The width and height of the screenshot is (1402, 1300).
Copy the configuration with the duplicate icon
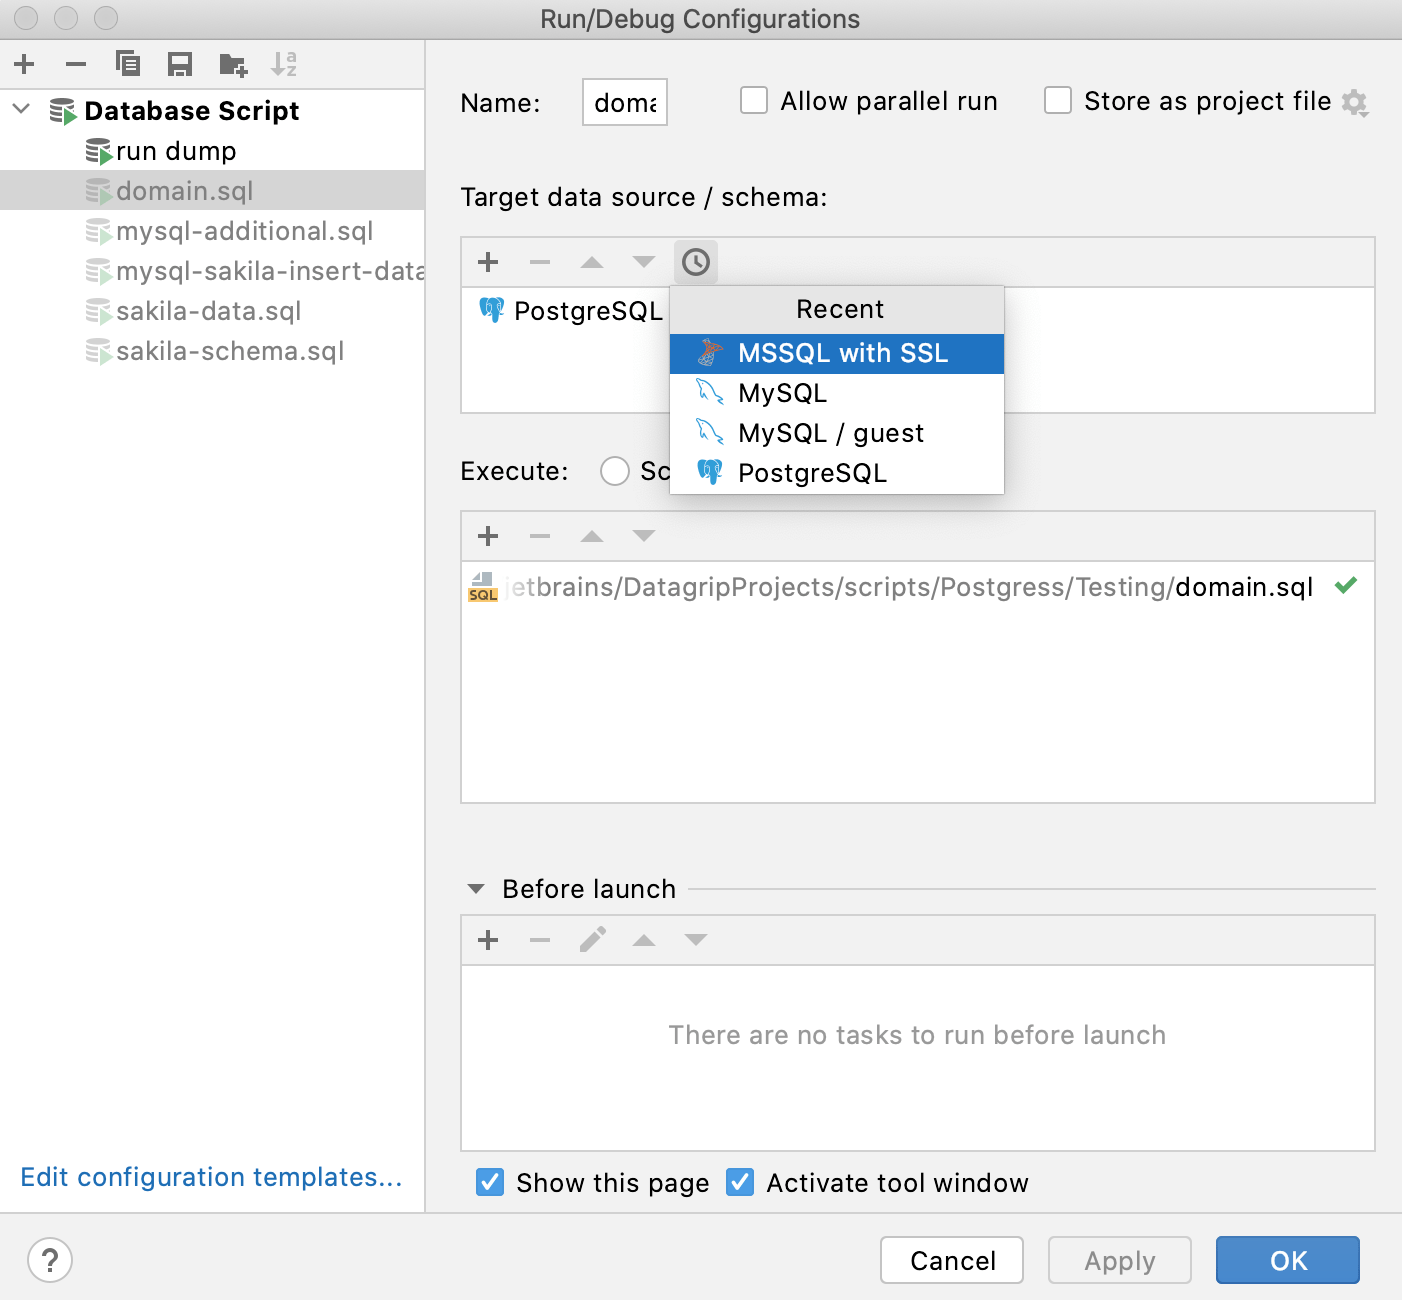coord(128,63)
